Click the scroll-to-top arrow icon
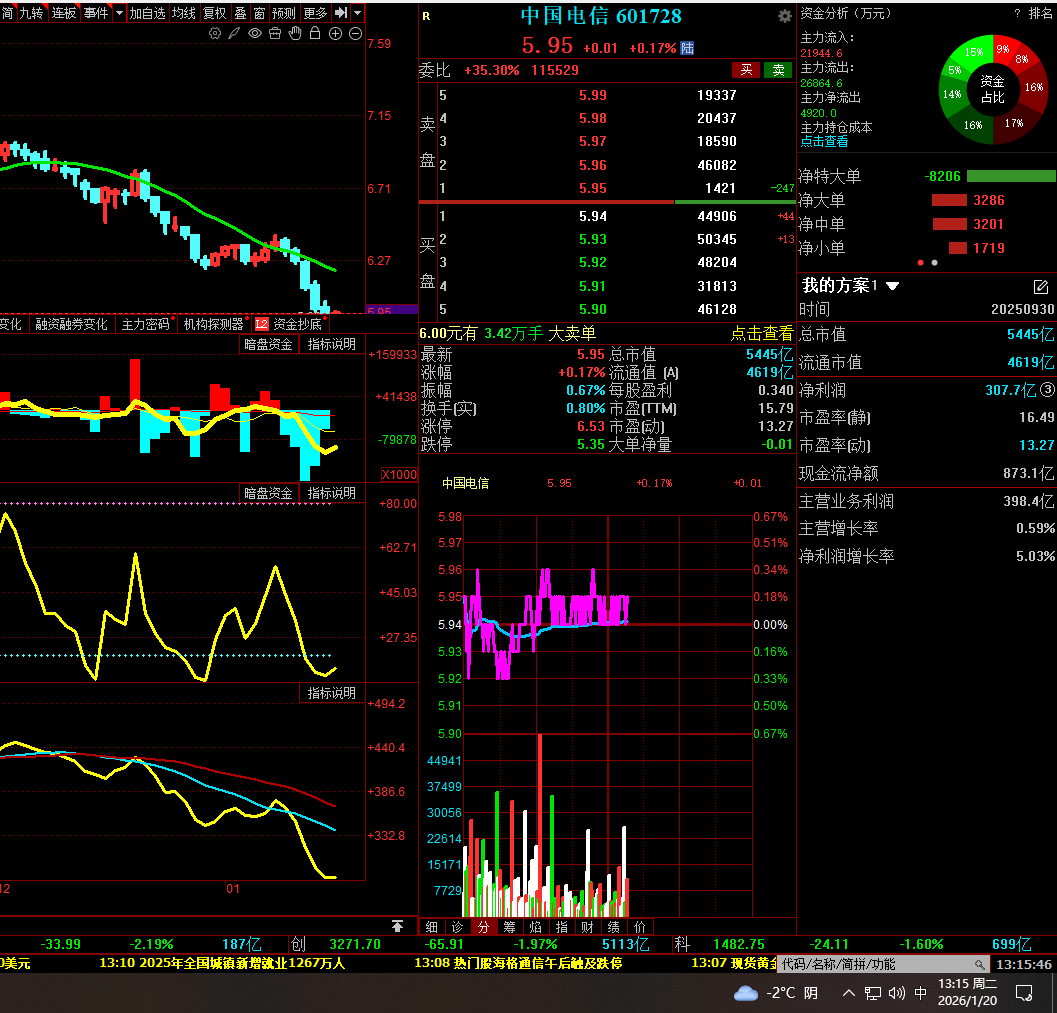This screenshot has width=1057, height=1013. (x=397, y=926)
